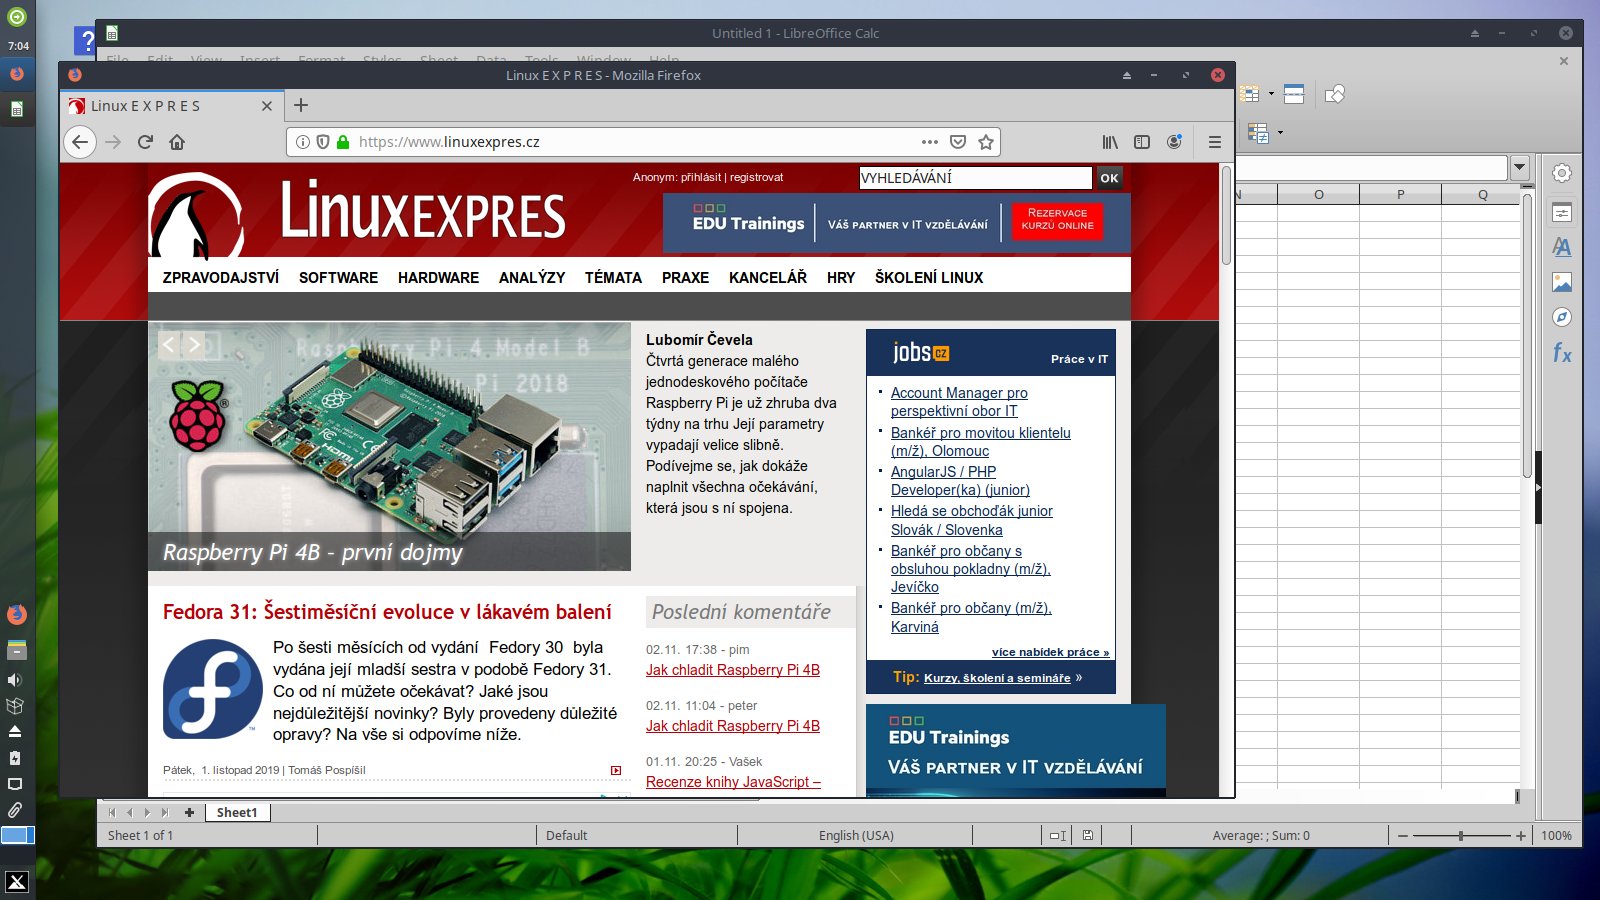The height and width of the screenshot is (900, 1600).
Task: Open ANALÝZY section in site menu
Action: [532, 277]
